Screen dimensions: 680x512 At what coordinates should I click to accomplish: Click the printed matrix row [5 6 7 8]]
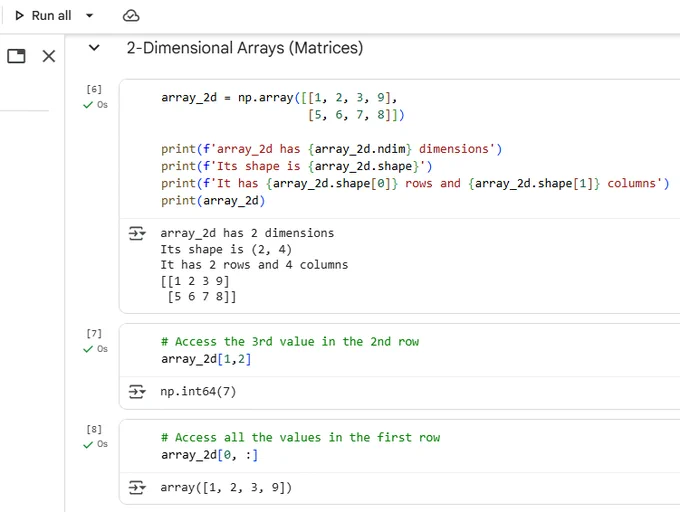click(x=202, y=297)
